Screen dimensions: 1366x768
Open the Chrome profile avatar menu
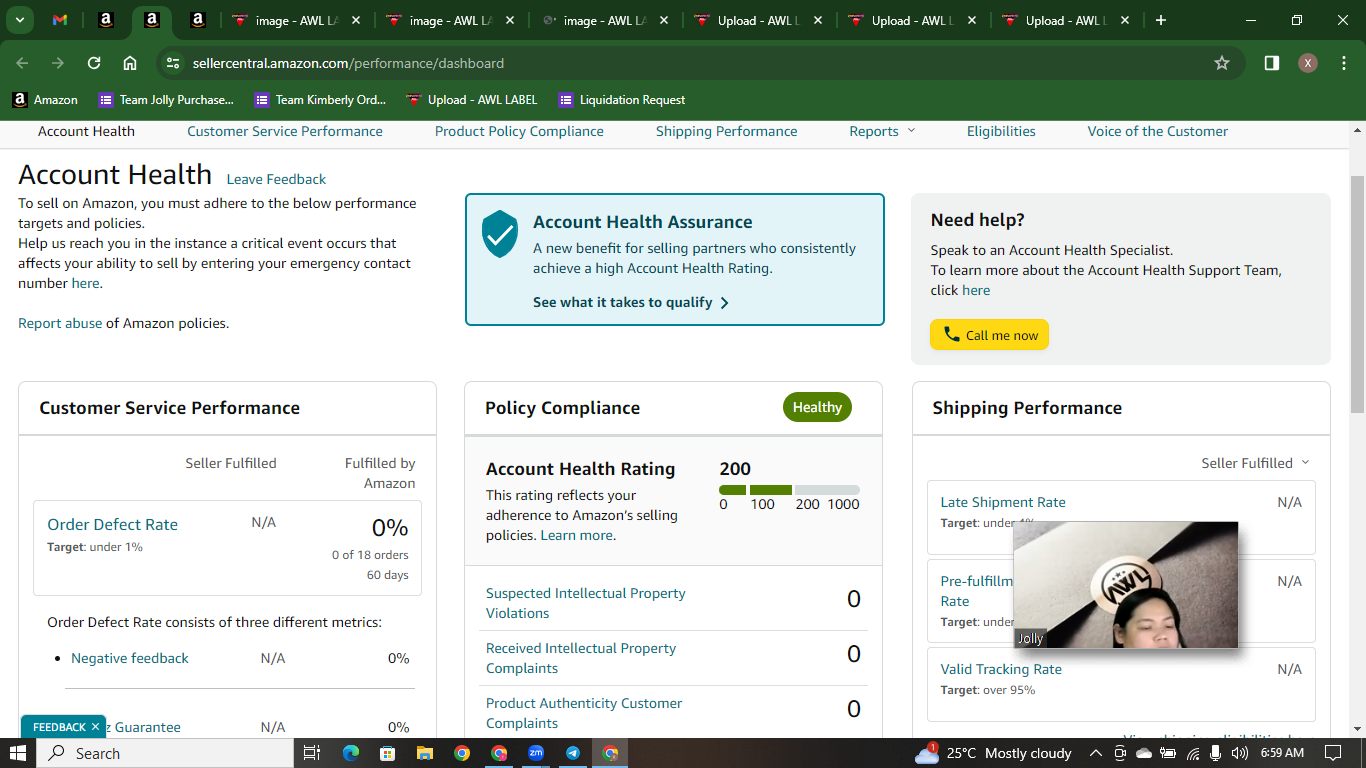tap(1308, 63)
